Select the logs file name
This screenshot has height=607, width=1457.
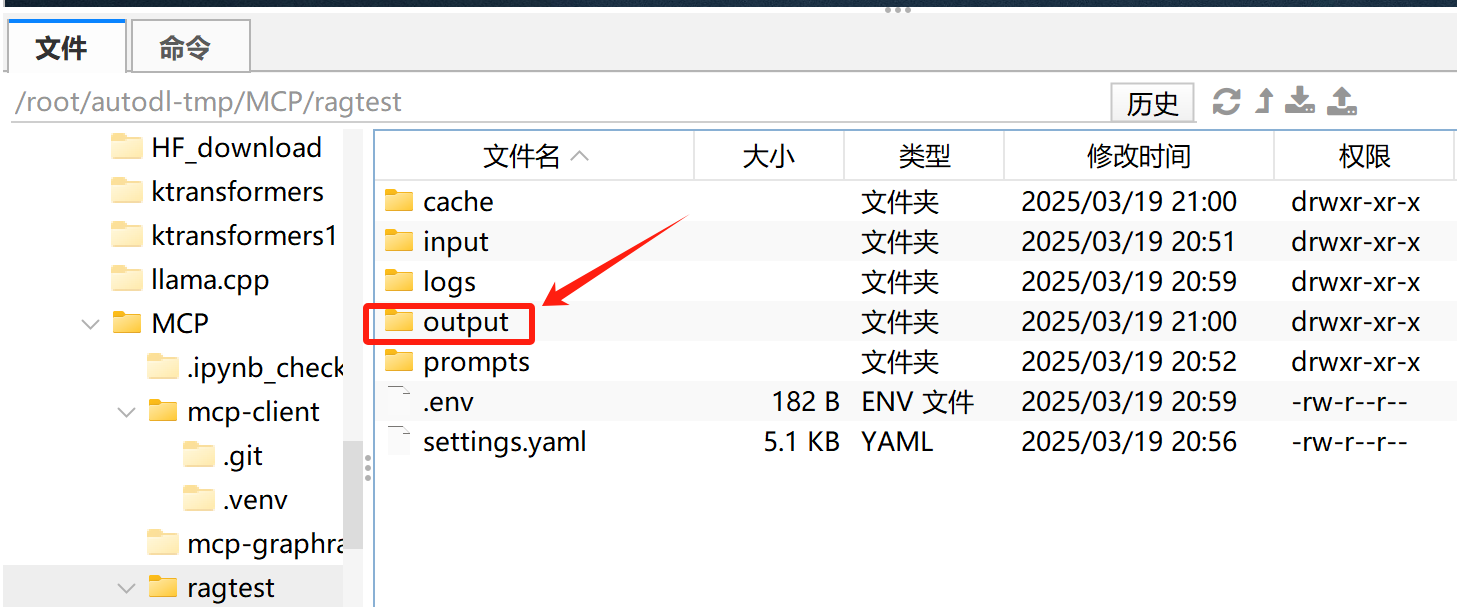pyautogui.click(x=449, y=282)
